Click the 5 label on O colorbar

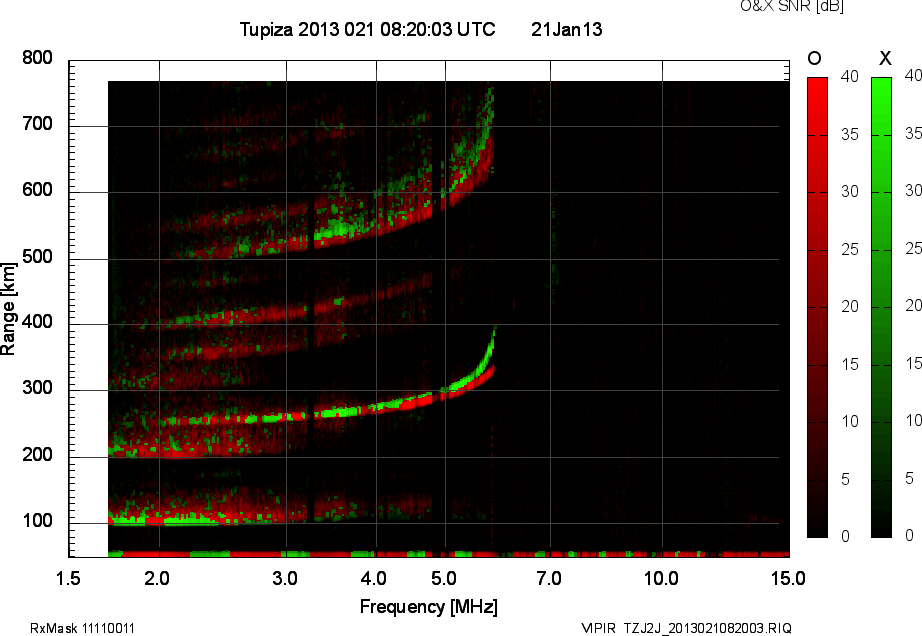[846, 480]
